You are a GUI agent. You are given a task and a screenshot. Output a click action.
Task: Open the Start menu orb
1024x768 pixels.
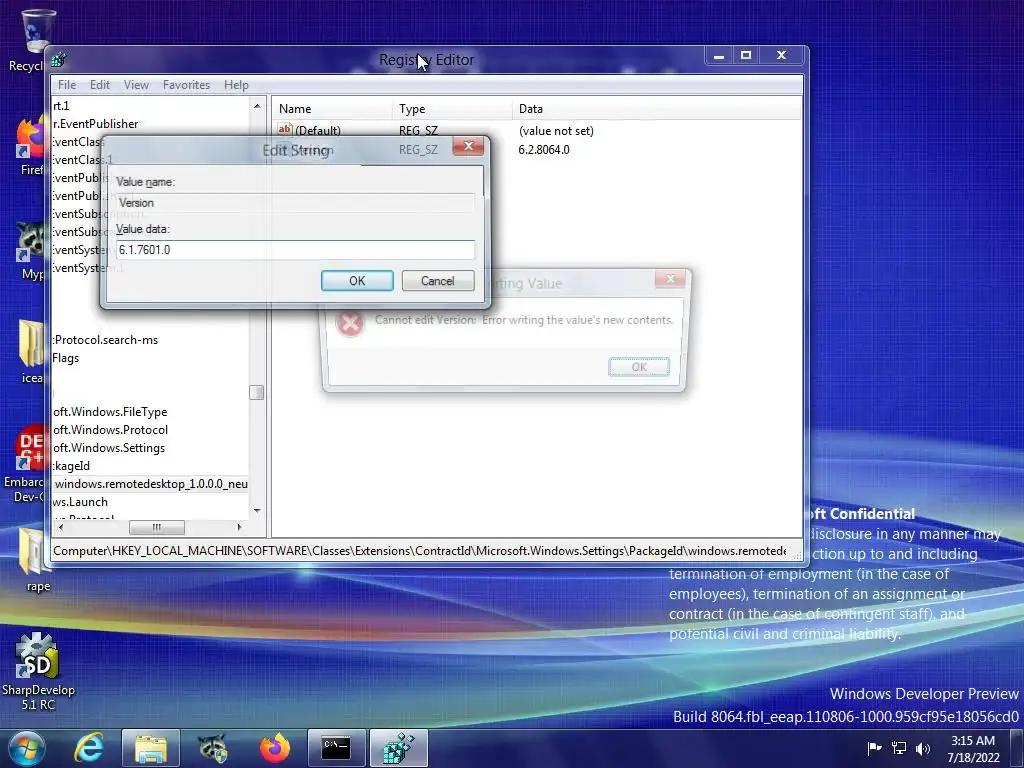coord(27,748)
